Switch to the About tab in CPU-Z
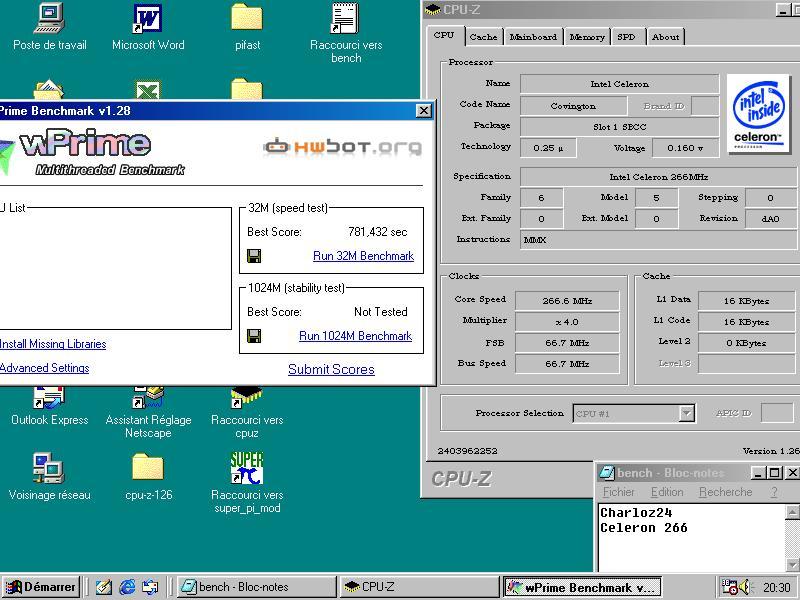This screenshot has width=800, height=600. [x=665, y=37]
